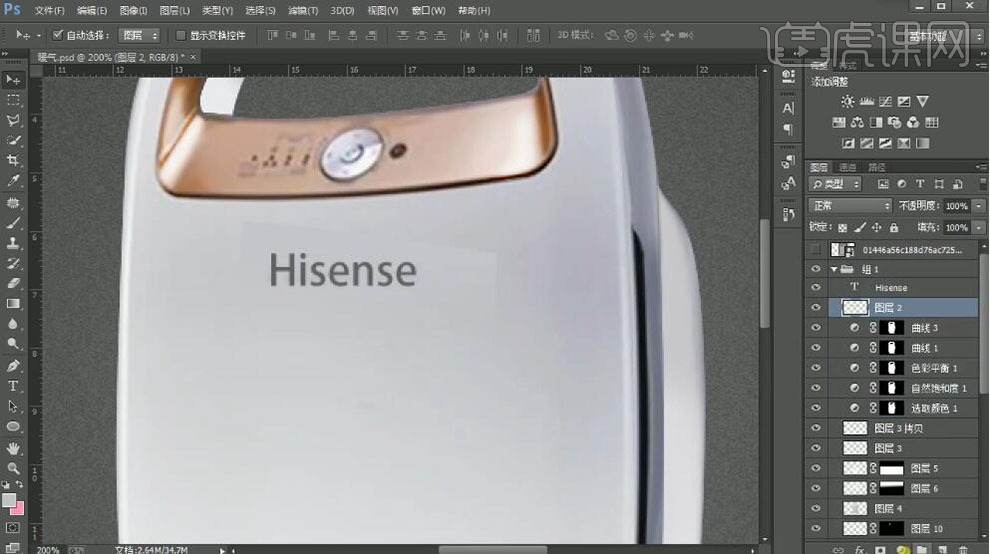Toggle visibility of 色彩平衡 1 layer
The image size is (990, 554).
tap(816, 368)
